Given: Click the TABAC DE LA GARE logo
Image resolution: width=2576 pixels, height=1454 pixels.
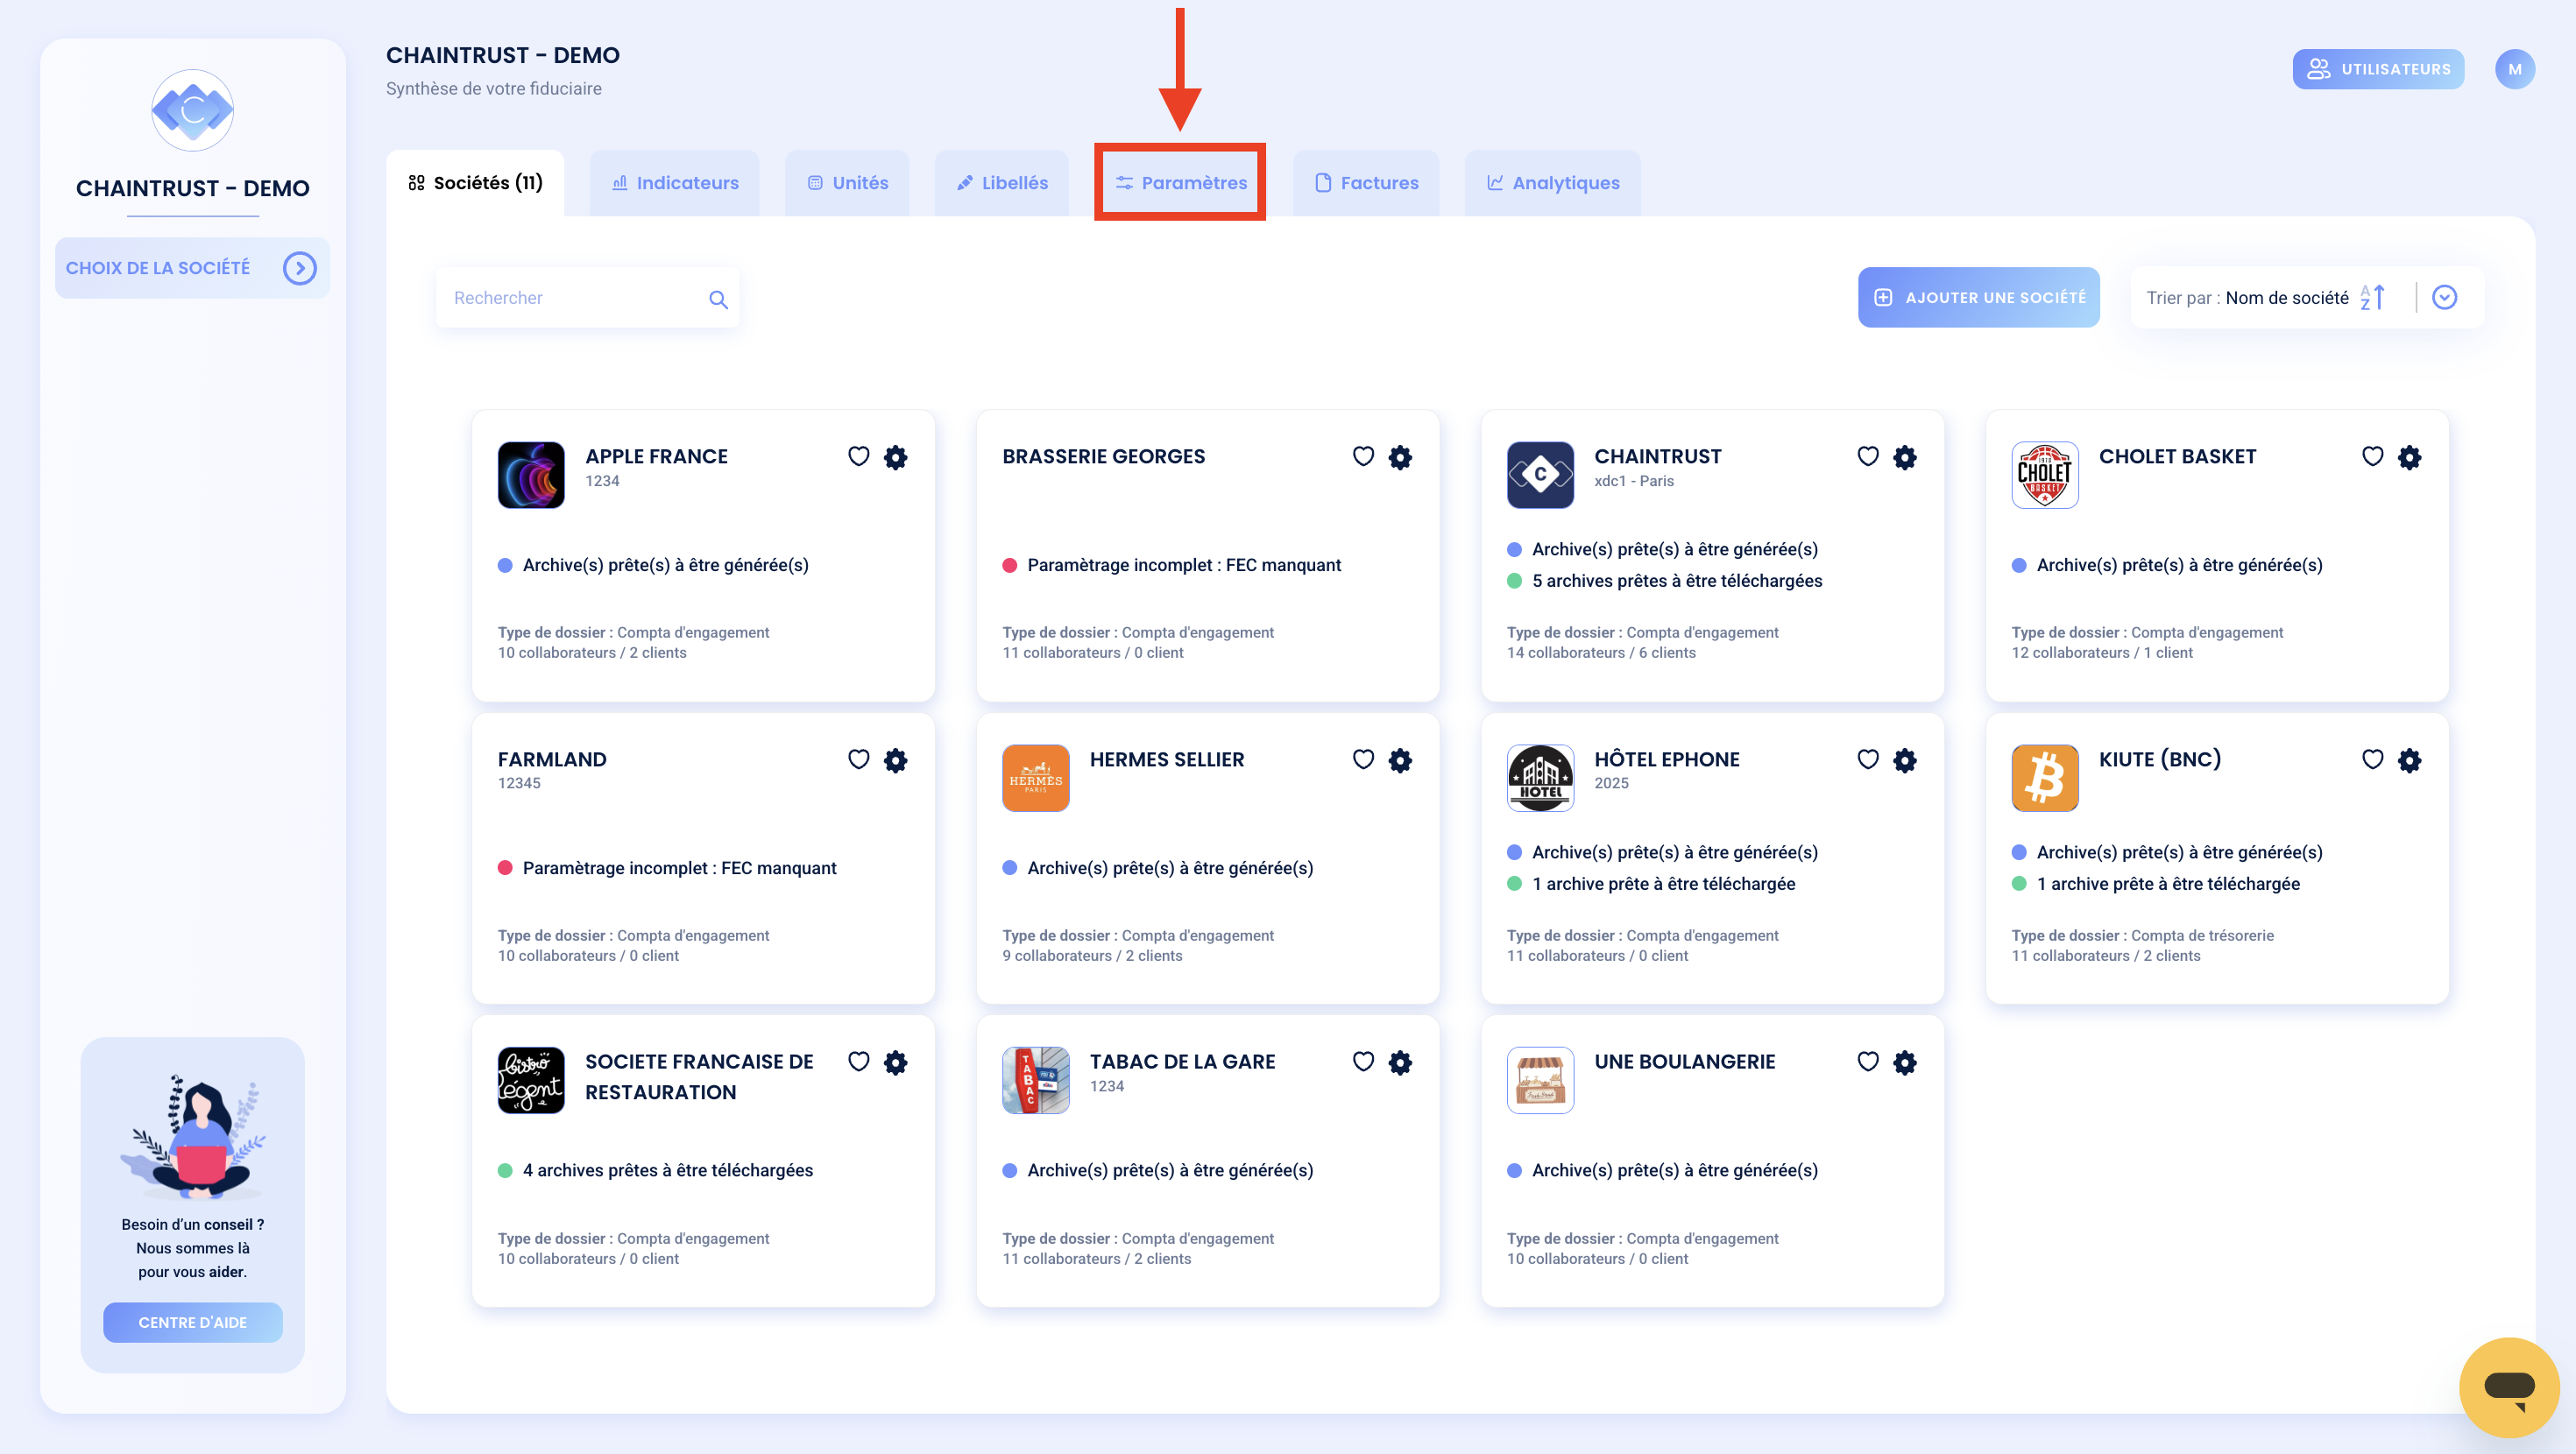Looking at the screenshot, I should tap(1036, 1080).
